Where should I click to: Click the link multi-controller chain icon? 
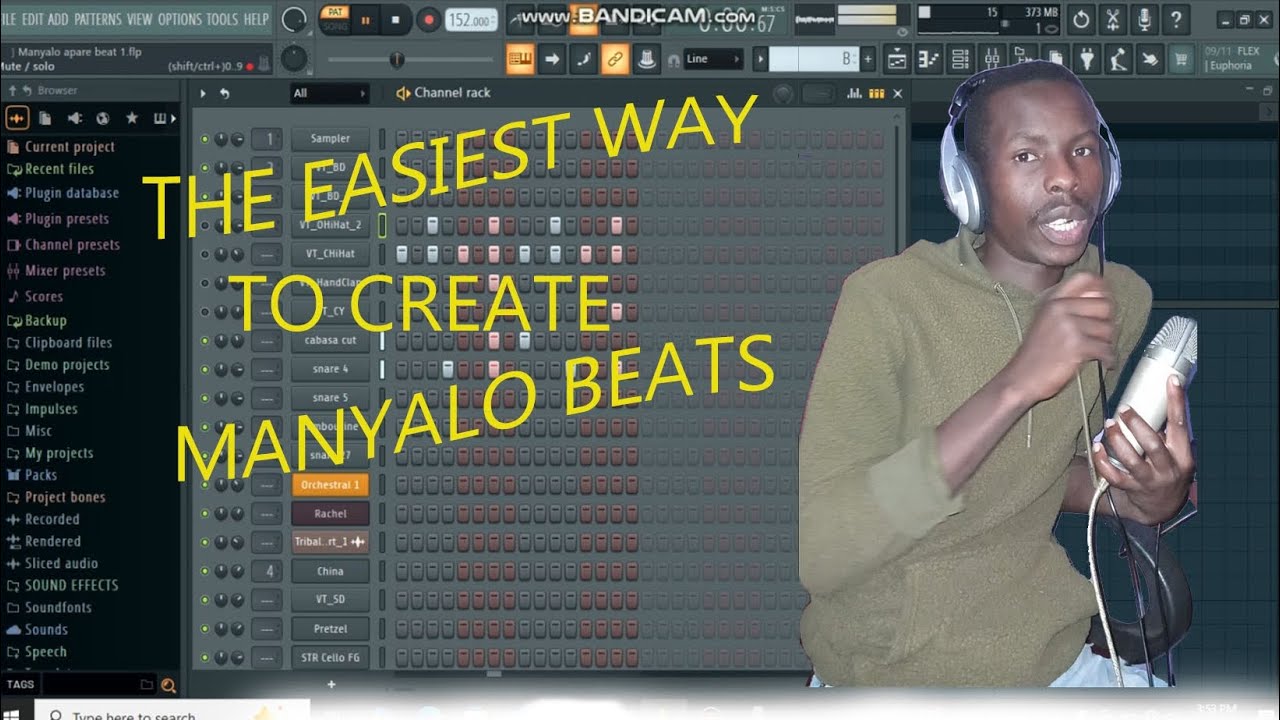(615, 59)
